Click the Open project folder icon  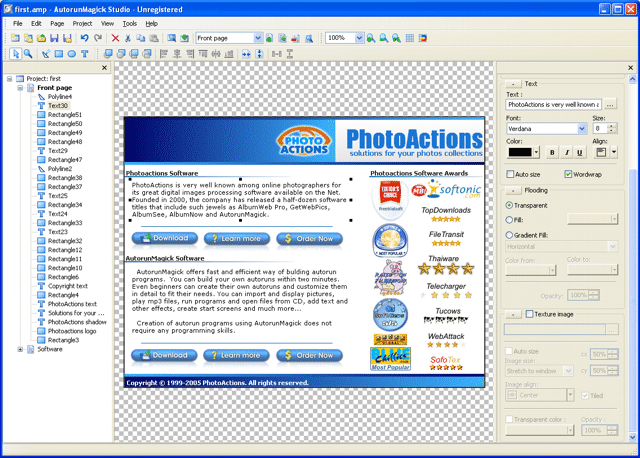[41, 38]
